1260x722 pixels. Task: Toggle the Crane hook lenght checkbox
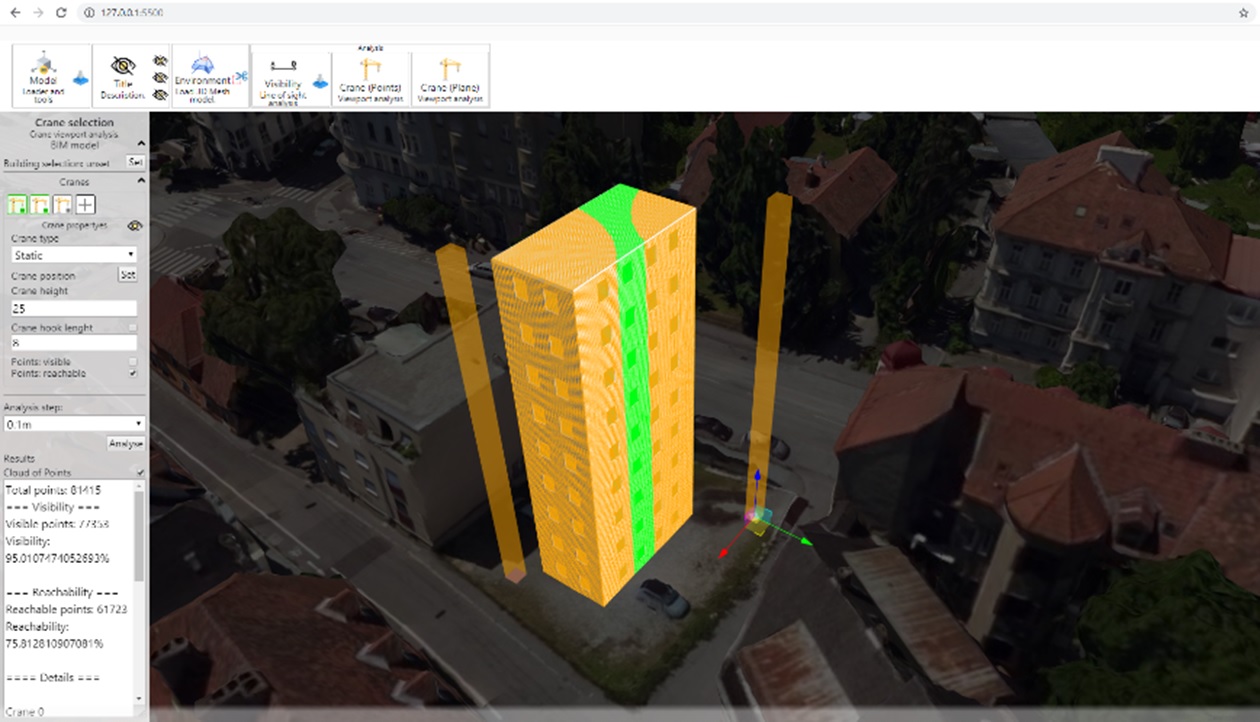pos(133,328)
